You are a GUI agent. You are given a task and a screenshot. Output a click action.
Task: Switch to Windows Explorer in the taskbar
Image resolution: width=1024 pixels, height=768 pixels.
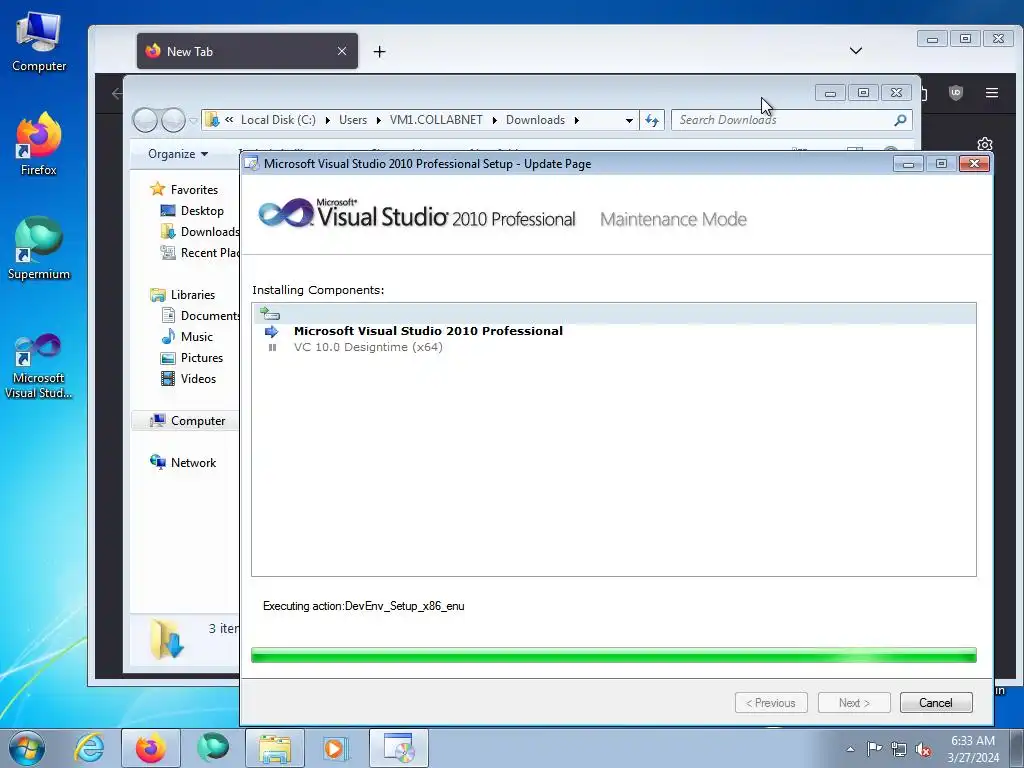click(x=274, y=748)
